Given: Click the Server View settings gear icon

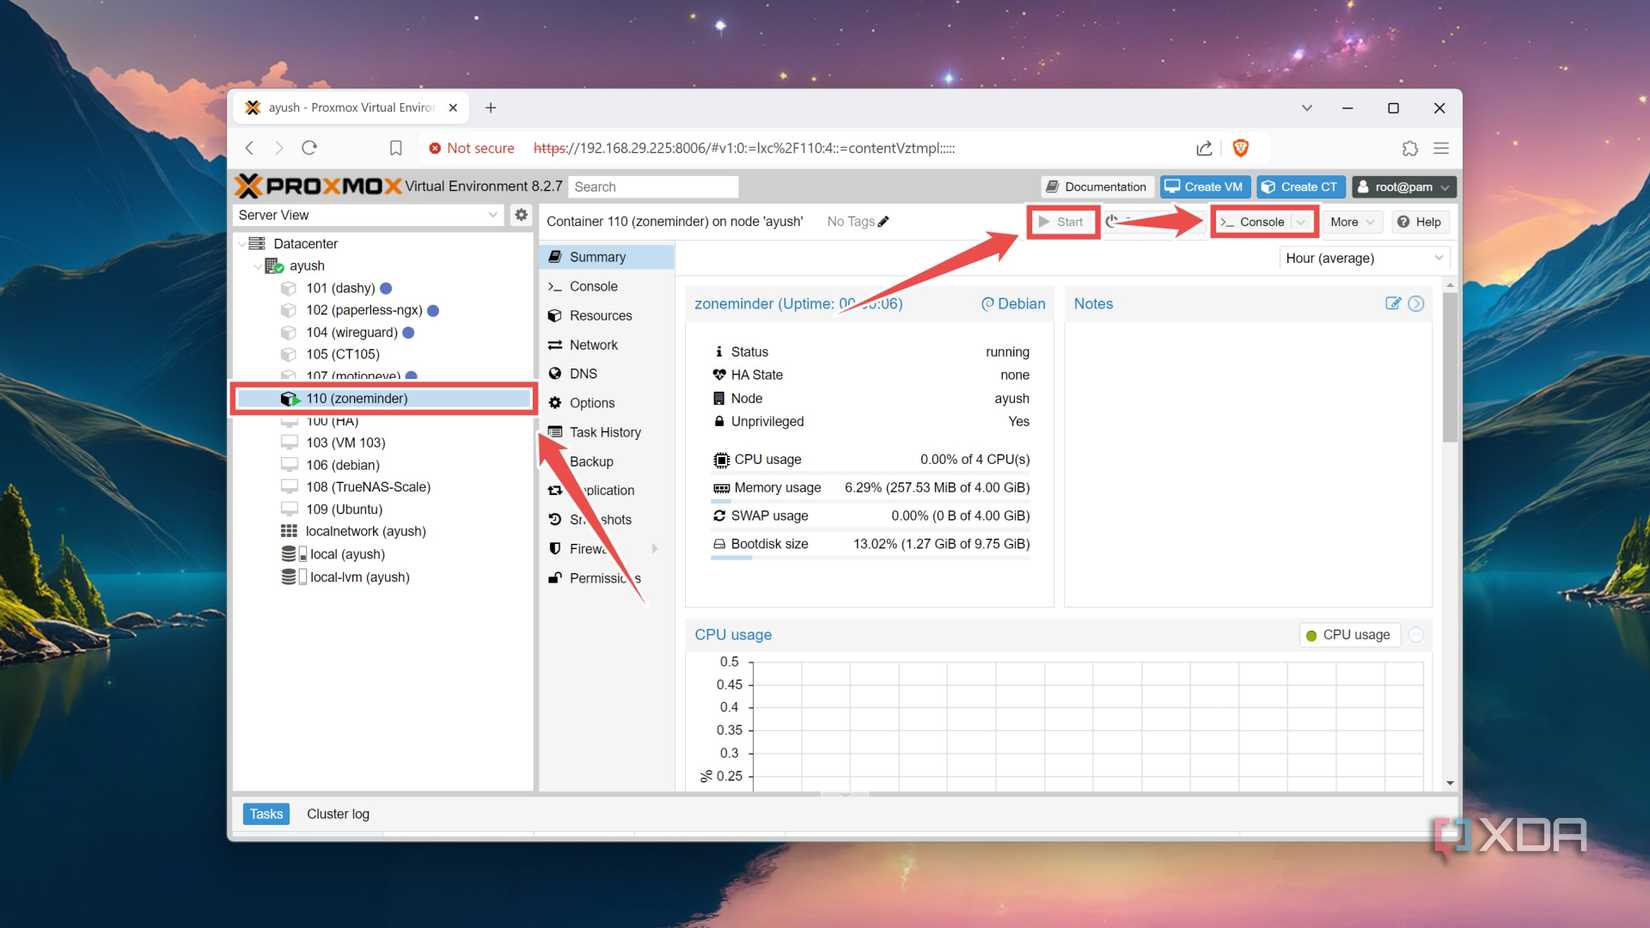Looking at the screenshot, I should [521, 214].
